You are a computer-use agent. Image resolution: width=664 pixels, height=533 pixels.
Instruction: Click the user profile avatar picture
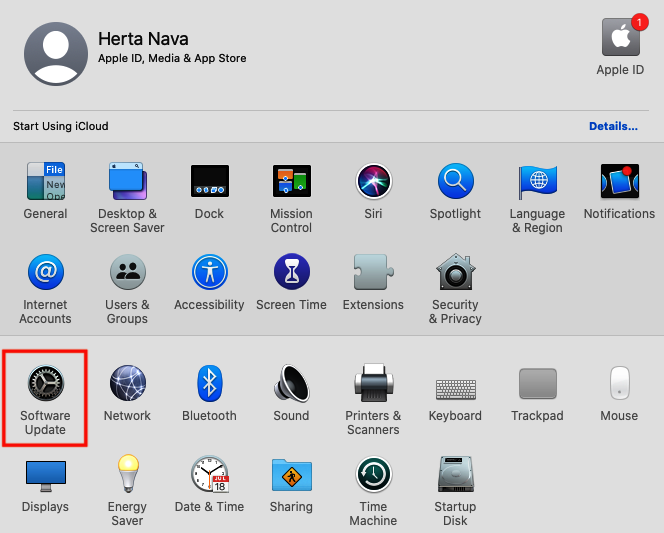coord(56,54)
